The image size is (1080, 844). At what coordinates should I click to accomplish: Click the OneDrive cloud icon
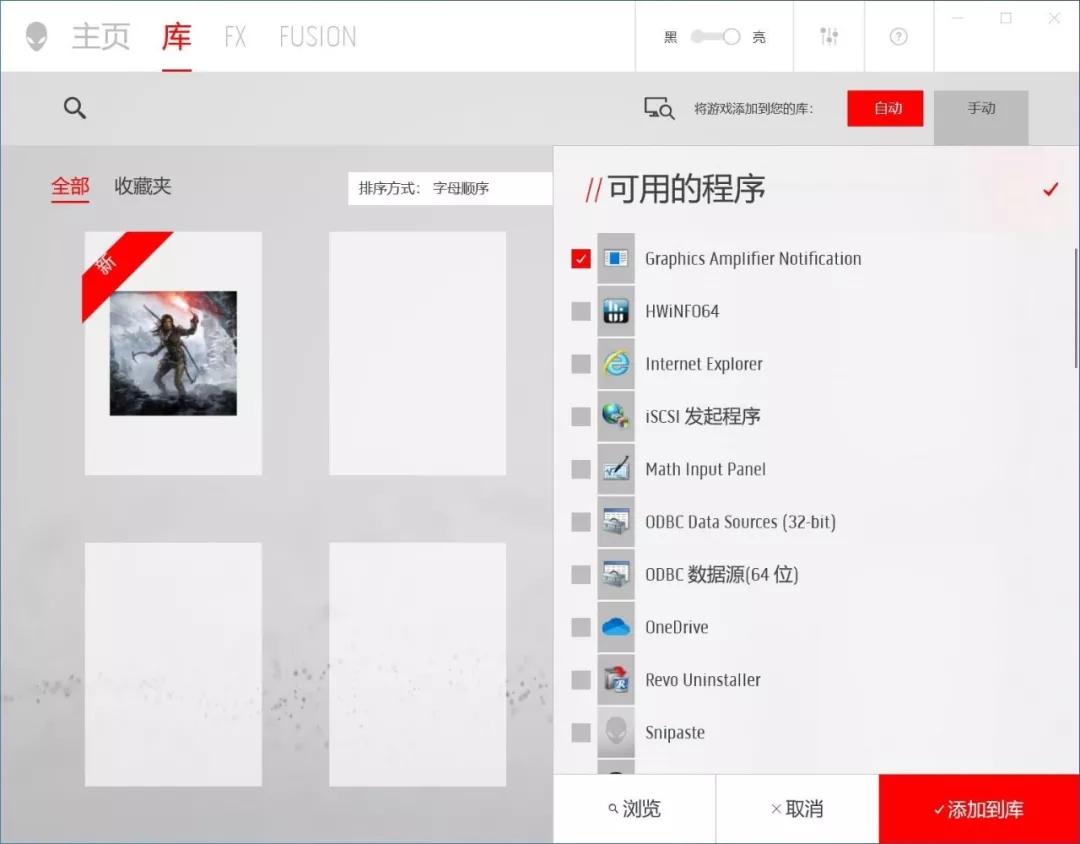coord(616,627)
